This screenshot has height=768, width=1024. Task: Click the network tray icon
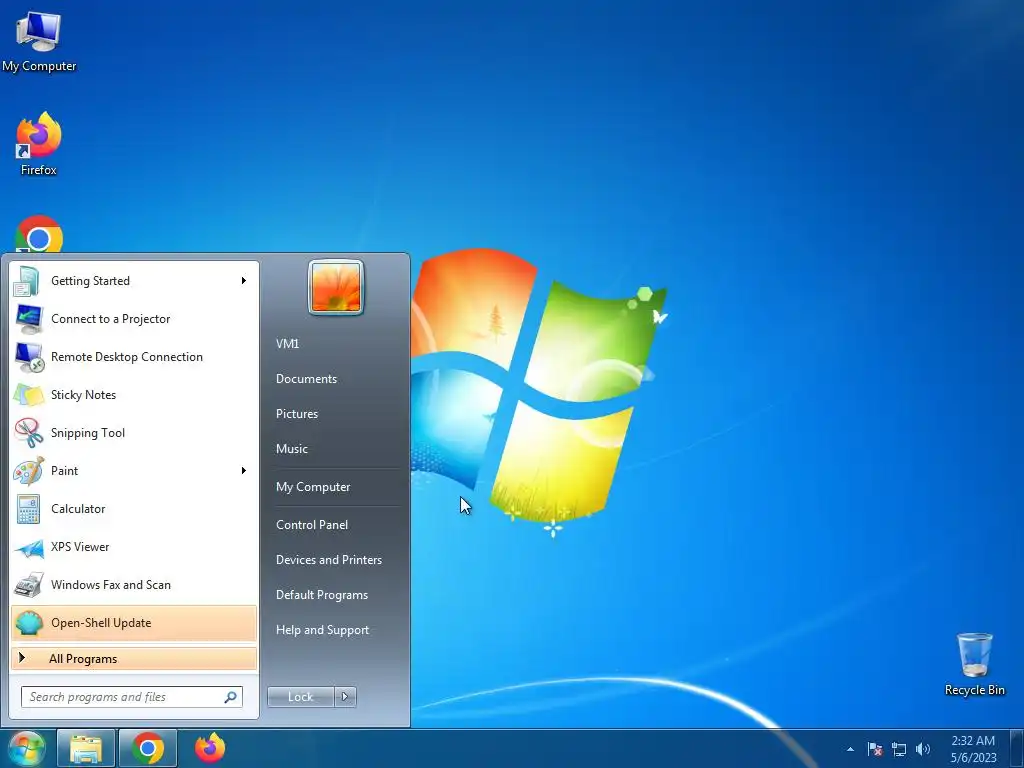tap(899, 749)
